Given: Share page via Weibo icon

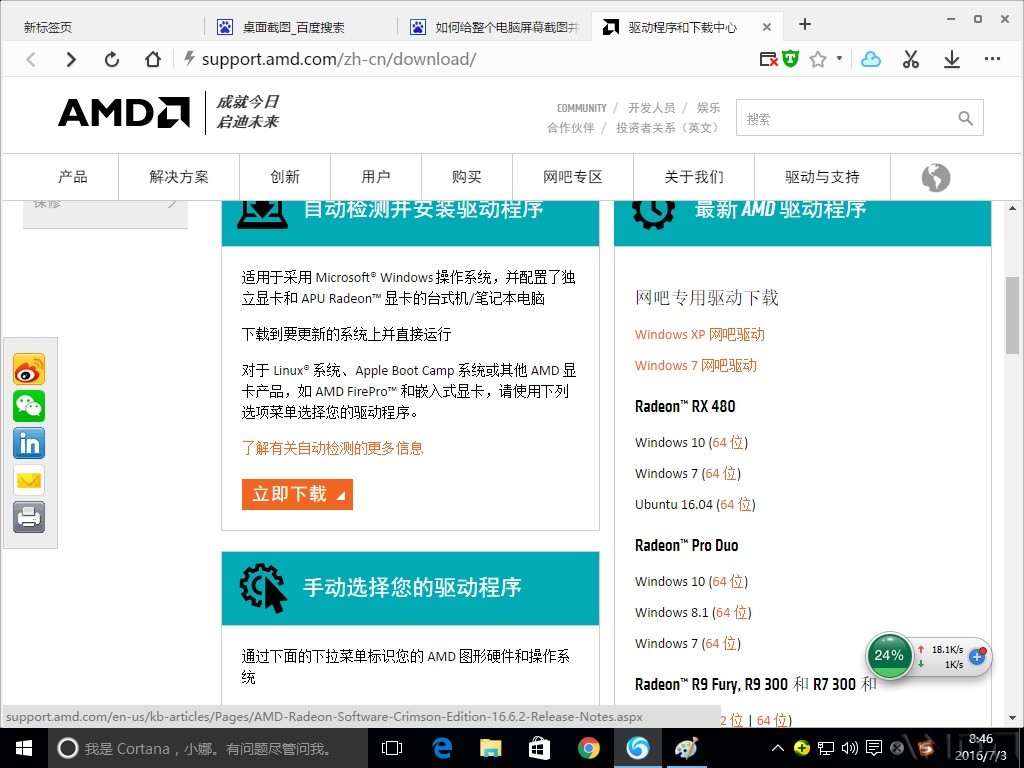Looking at the screenshot, I should point(29,369).
